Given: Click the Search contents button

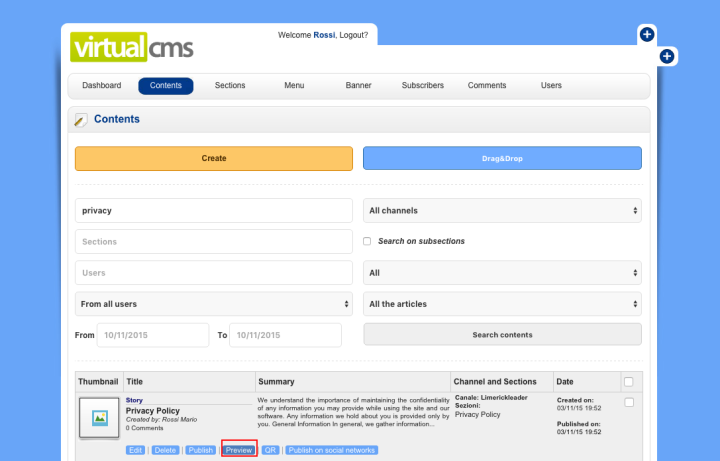Looking at the screenshot, I should point(502,335).
